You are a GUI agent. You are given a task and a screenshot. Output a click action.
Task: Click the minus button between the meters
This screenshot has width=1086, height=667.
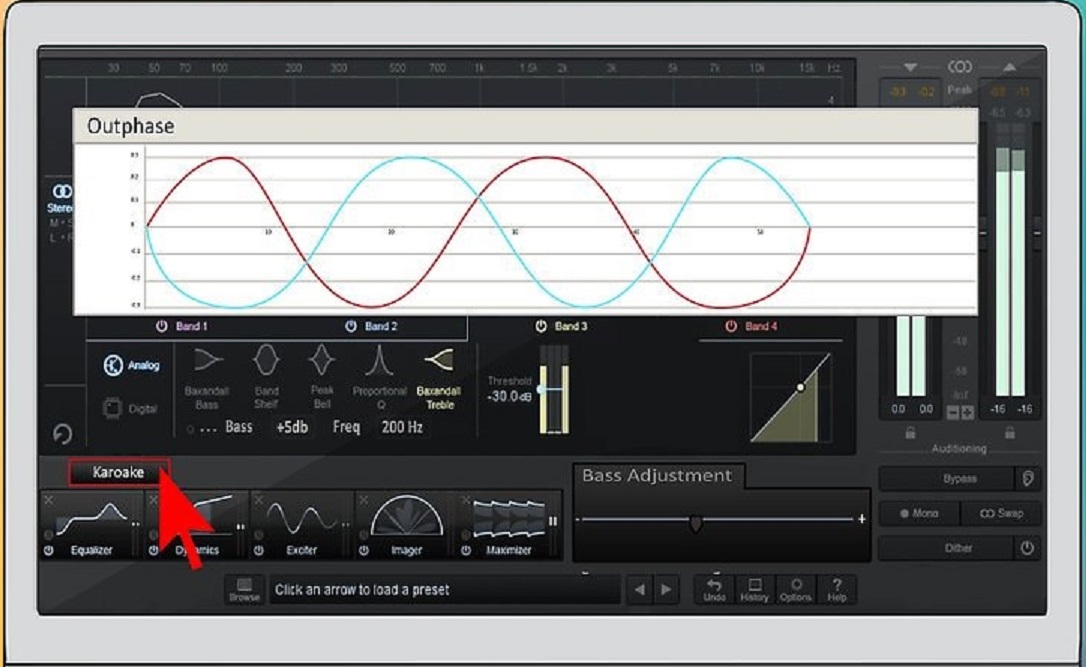[x=953, y=413]
